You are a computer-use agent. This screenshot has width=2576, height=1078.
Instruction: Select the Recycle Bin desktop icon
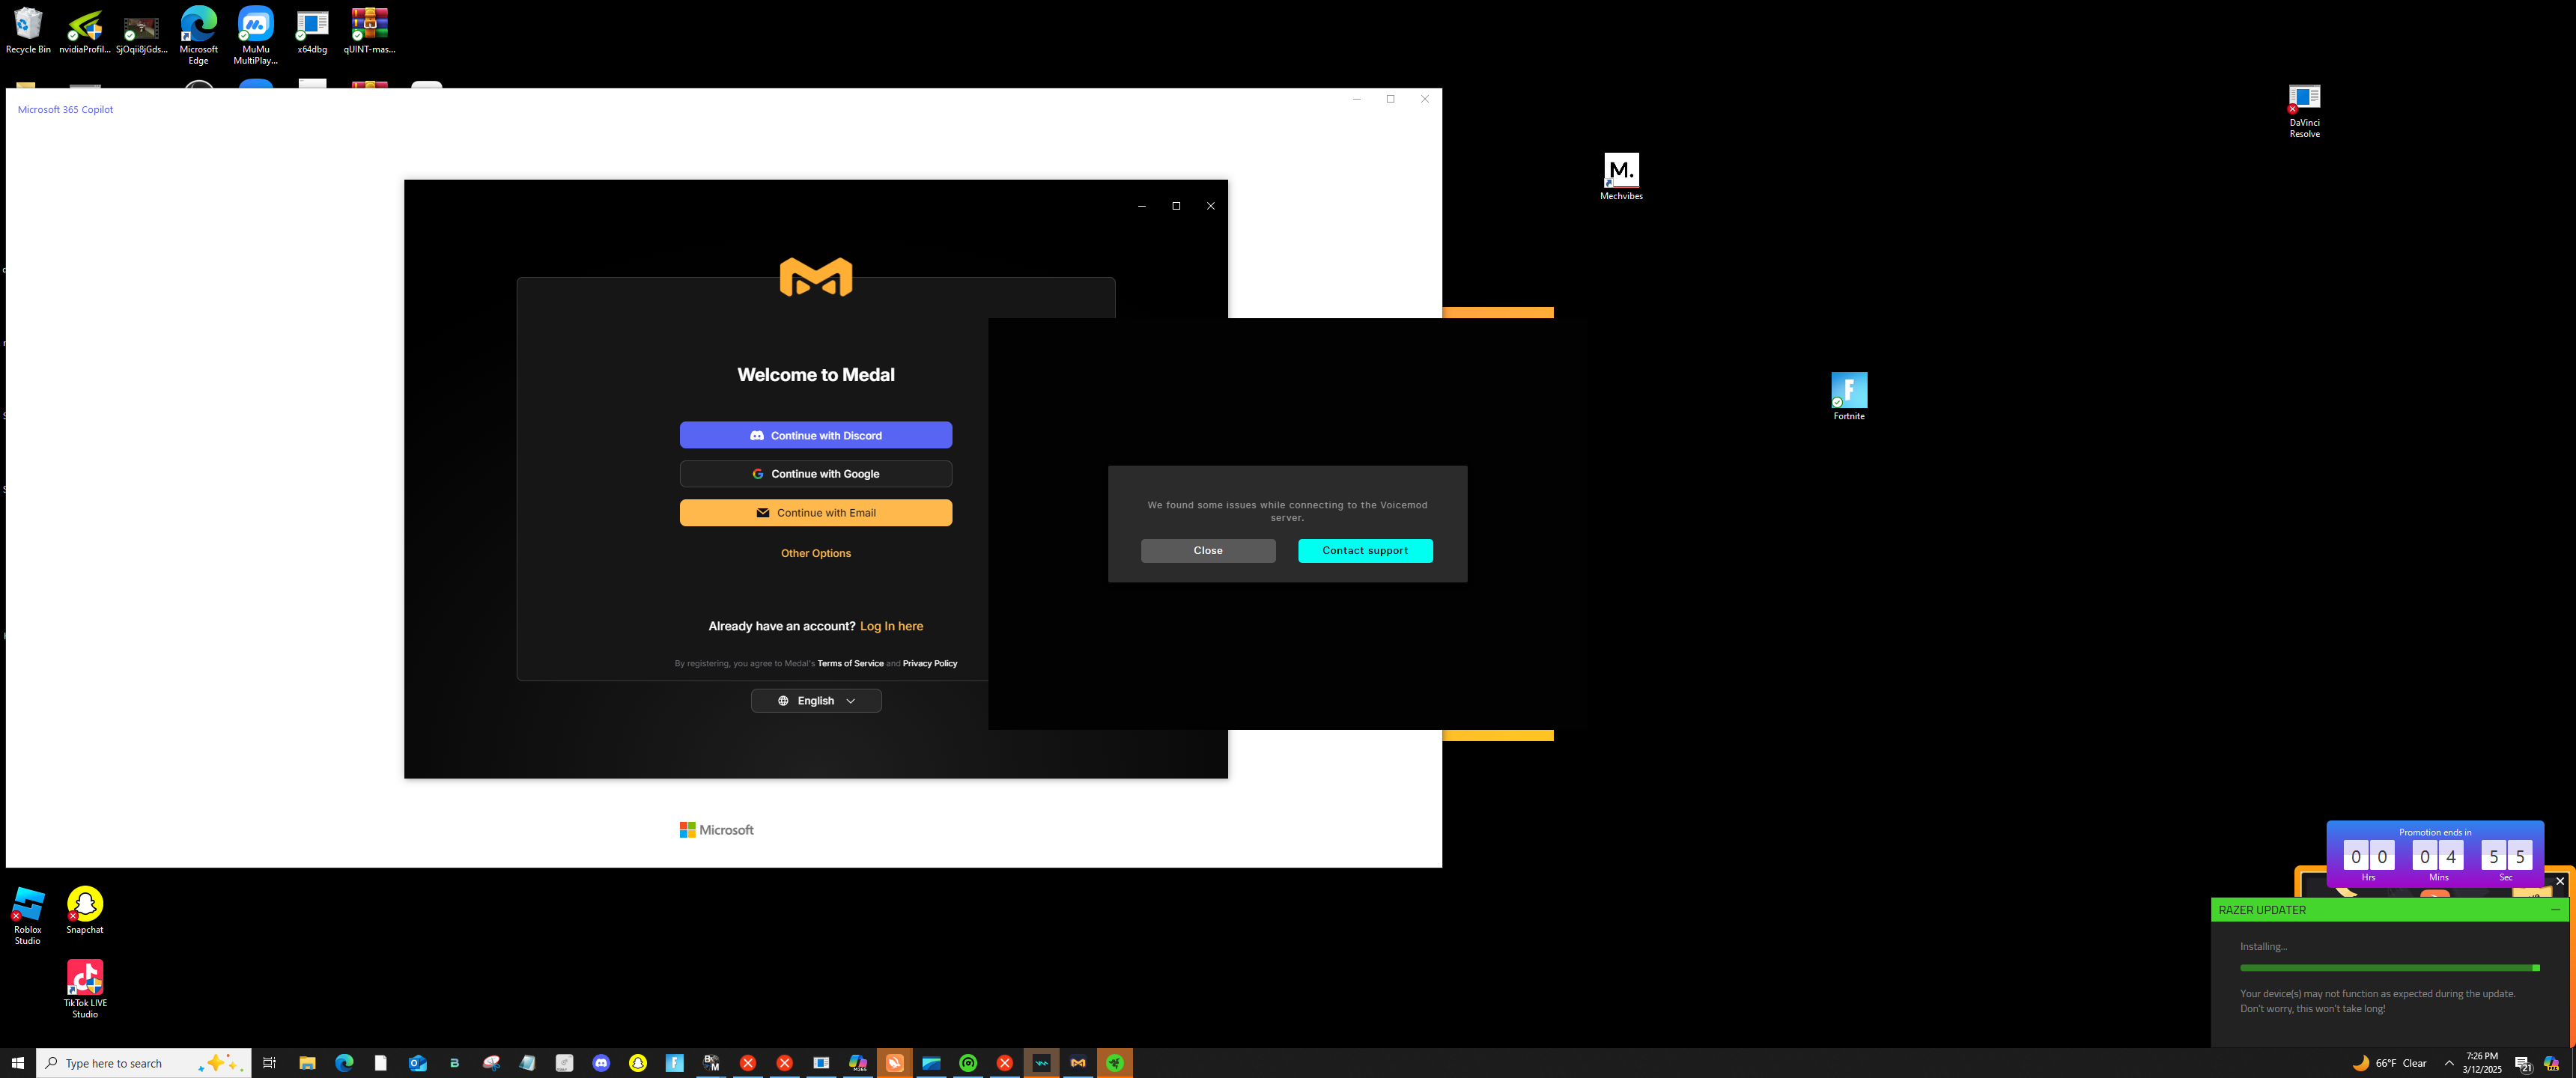(28, 31)
